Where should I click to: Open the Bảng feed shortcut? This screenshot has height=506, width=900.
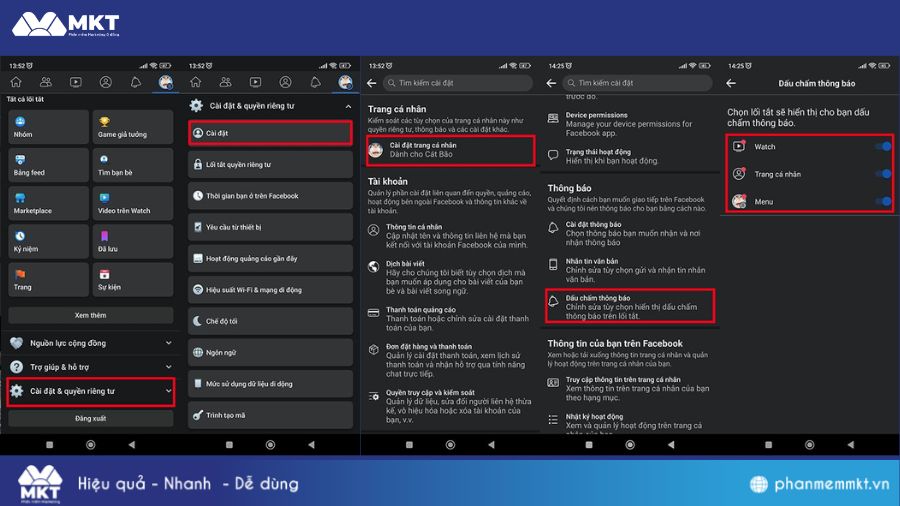point(49,165)
